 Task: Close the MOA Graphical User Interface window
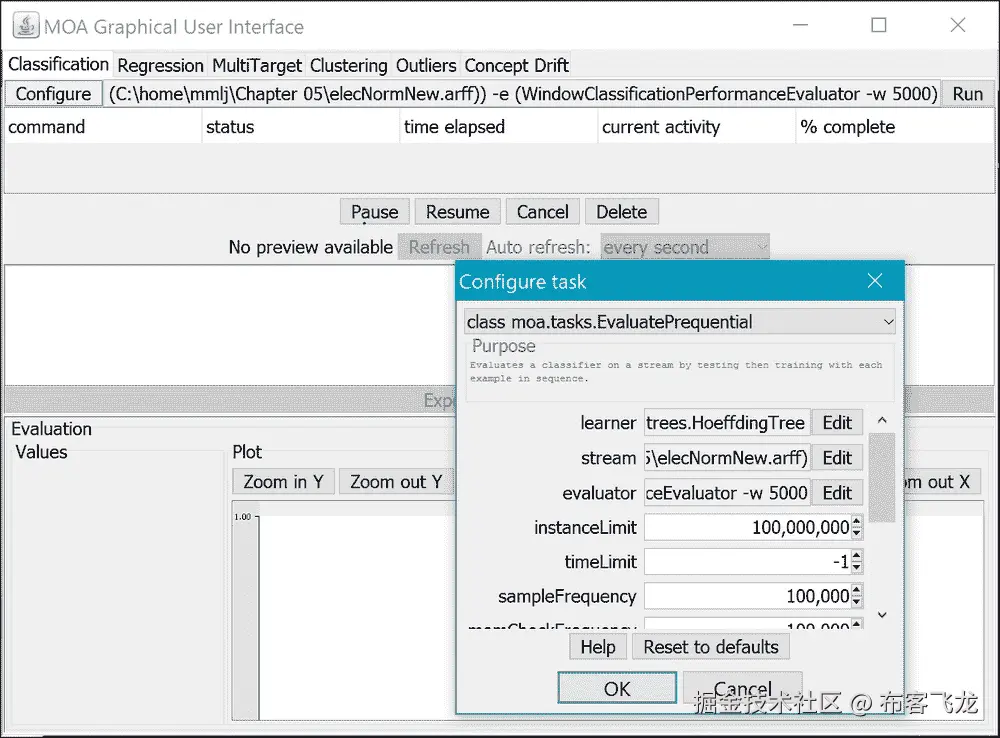(957, 25)
